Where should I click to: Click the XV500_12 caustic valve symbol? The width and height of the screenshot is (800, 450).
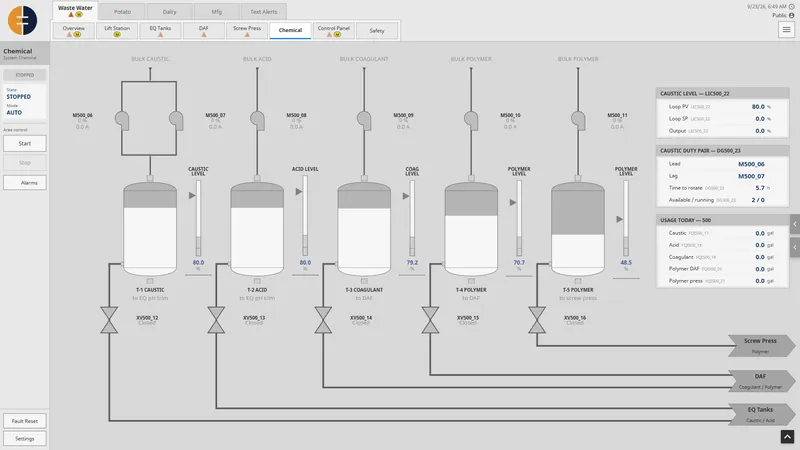pyautogui.click(x=109, y=320)
